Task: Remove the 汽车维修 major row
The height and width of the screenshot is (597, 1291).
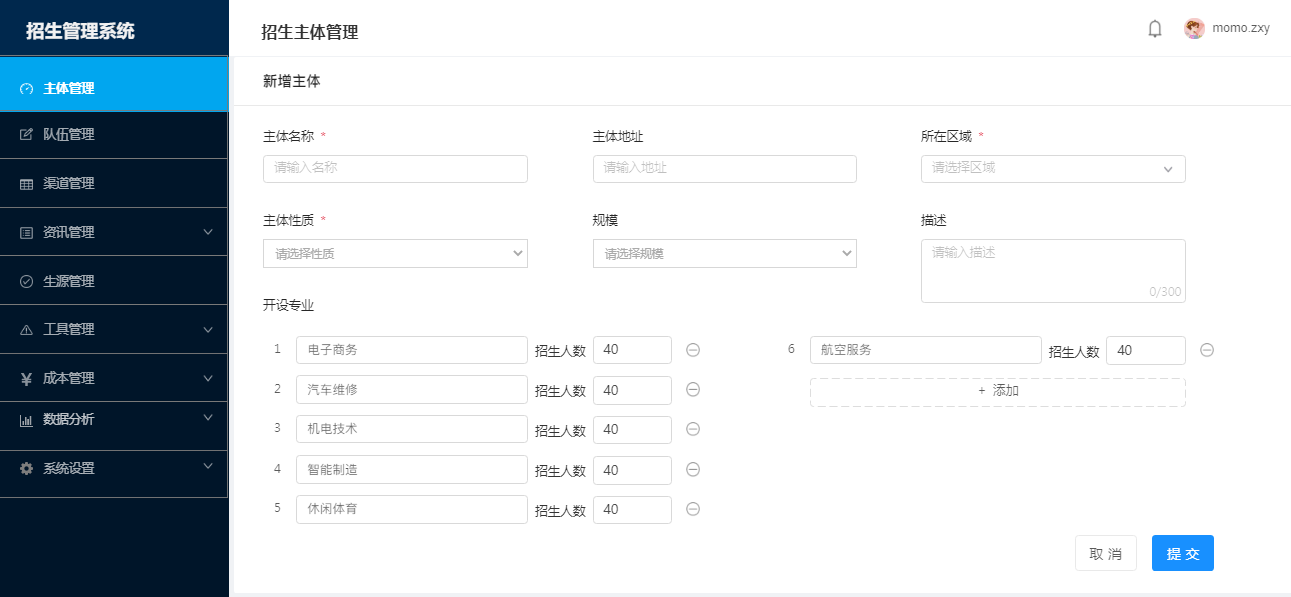Action: (693, 390)
